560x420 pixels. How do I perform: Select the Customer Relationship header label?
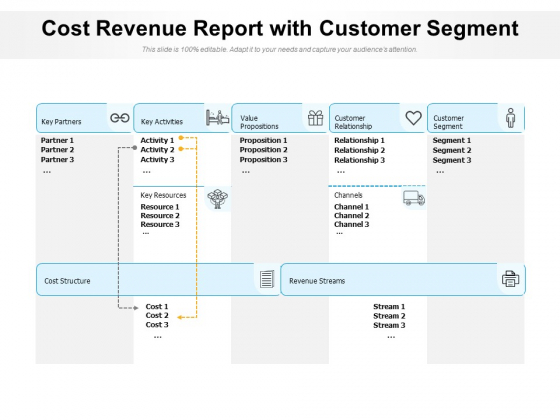[x=353, y=122]
